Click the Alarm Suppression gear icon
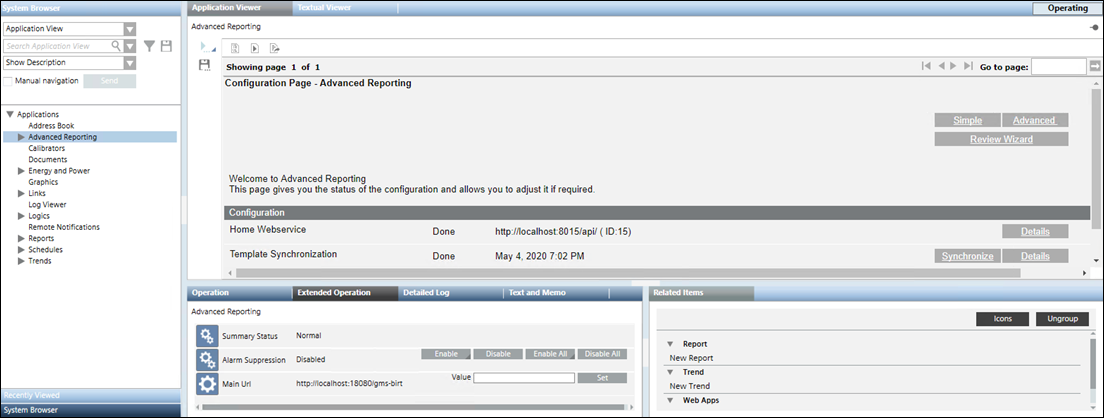This screenshot has height=418, width=1104. [207, 360]
